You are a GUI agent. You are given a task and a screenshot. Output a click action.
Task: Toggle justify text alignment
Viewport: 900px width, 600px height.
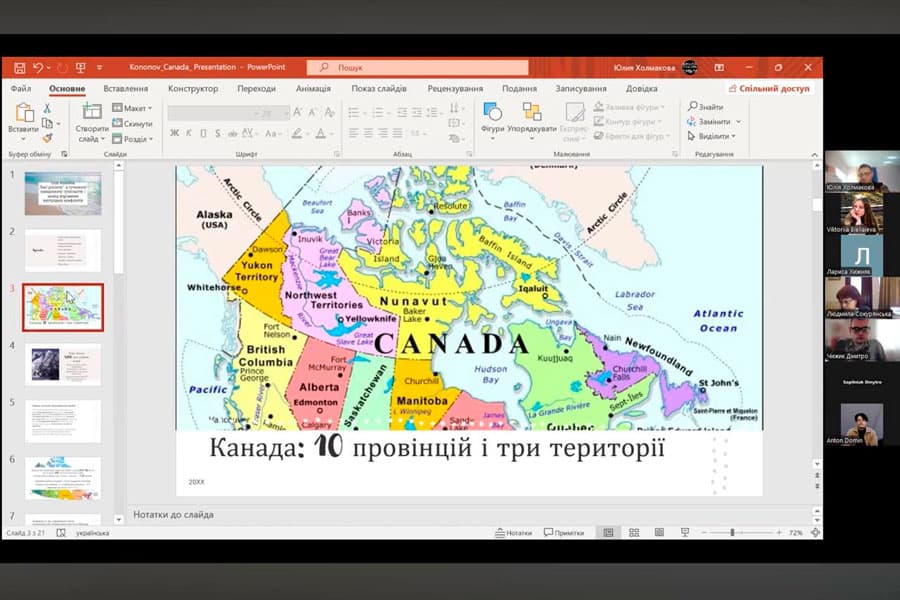coord(397,133)
